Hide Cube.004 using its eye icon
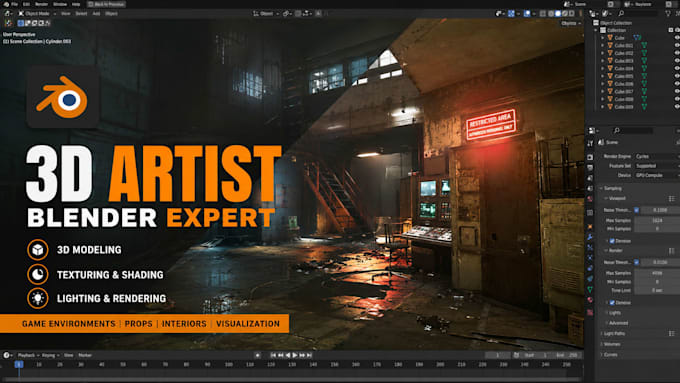The width and height of the screenshot is (680, 383). coord(677,69)
